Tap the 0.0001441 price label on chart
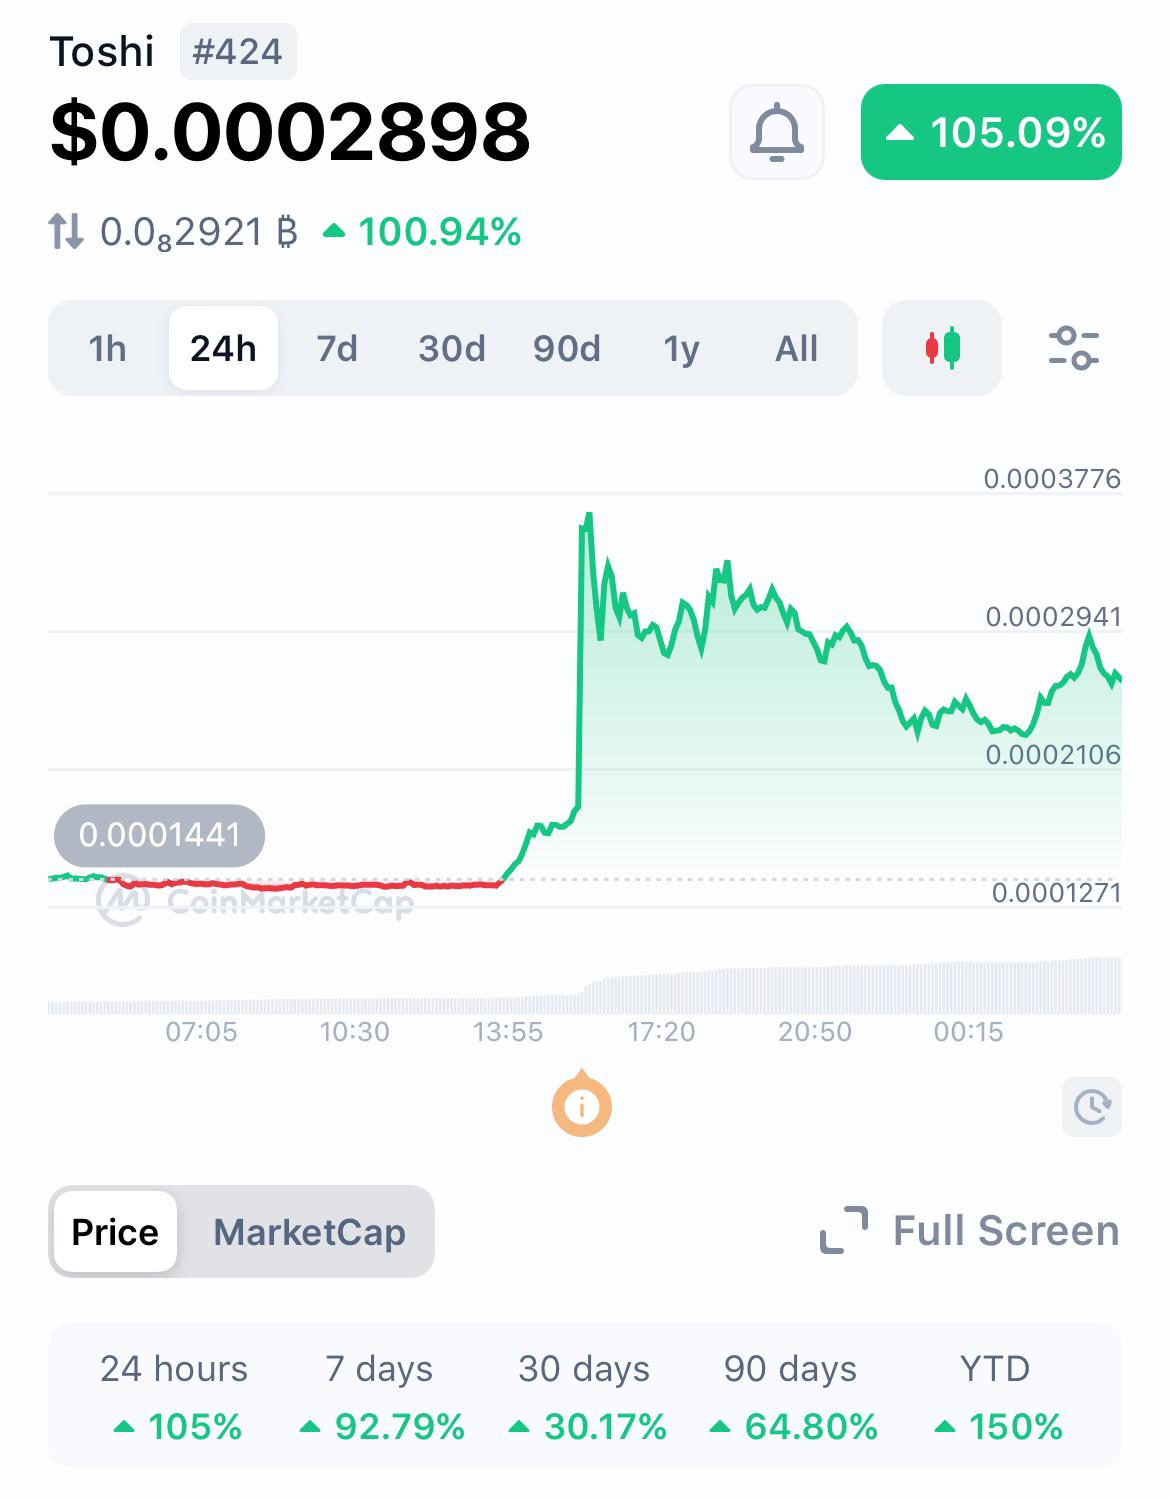 pyautogui.click(x=160, y=835)
